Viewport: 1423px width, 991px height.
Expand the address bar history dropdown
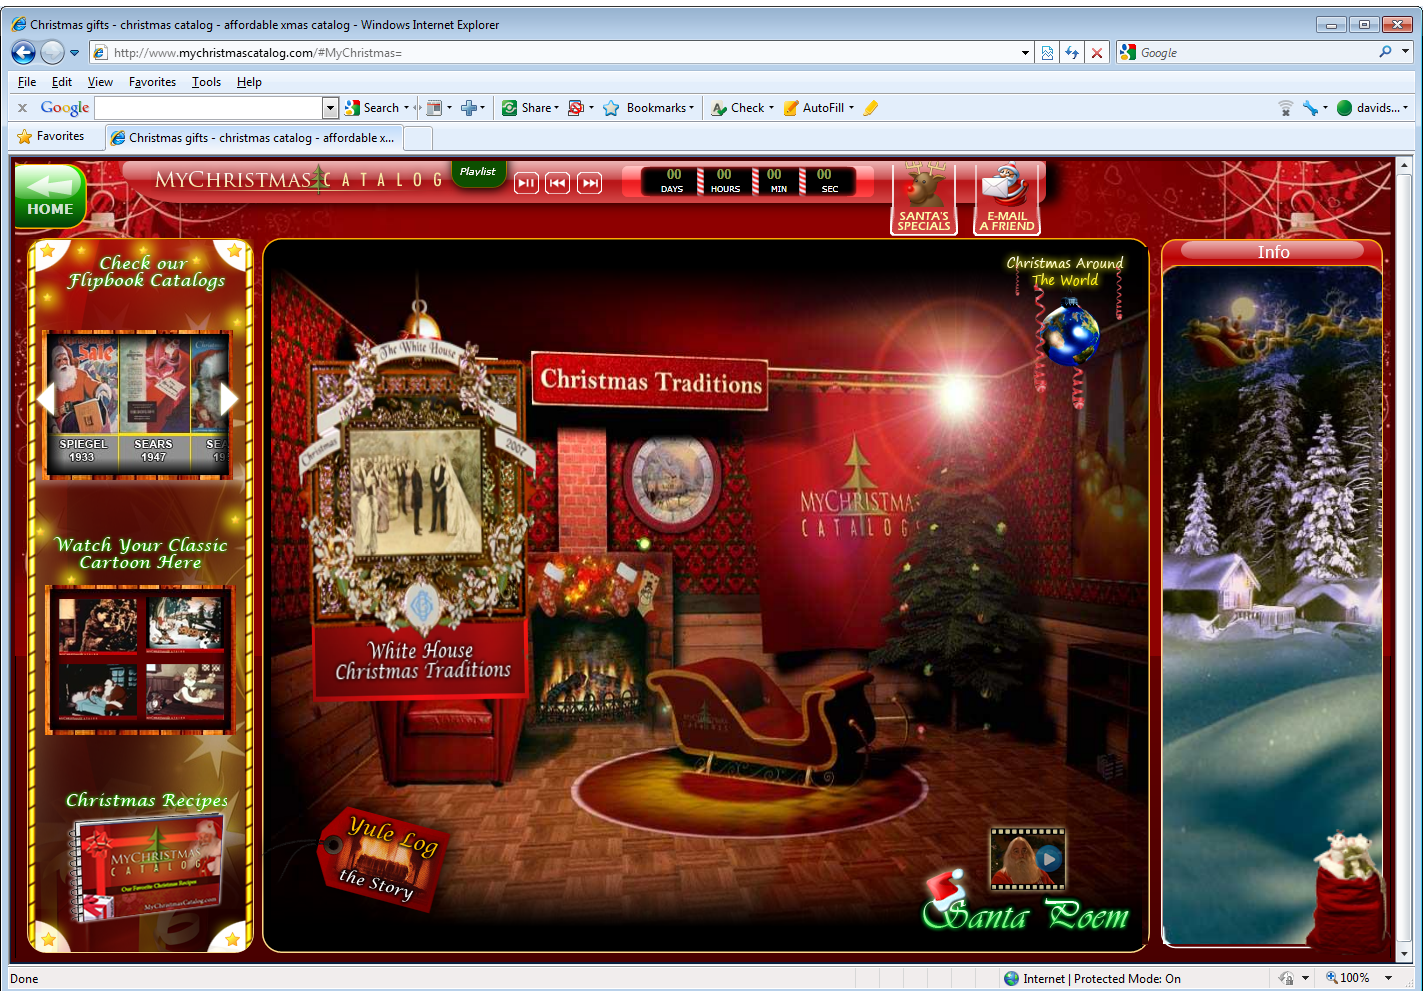tap(1025, 53)
